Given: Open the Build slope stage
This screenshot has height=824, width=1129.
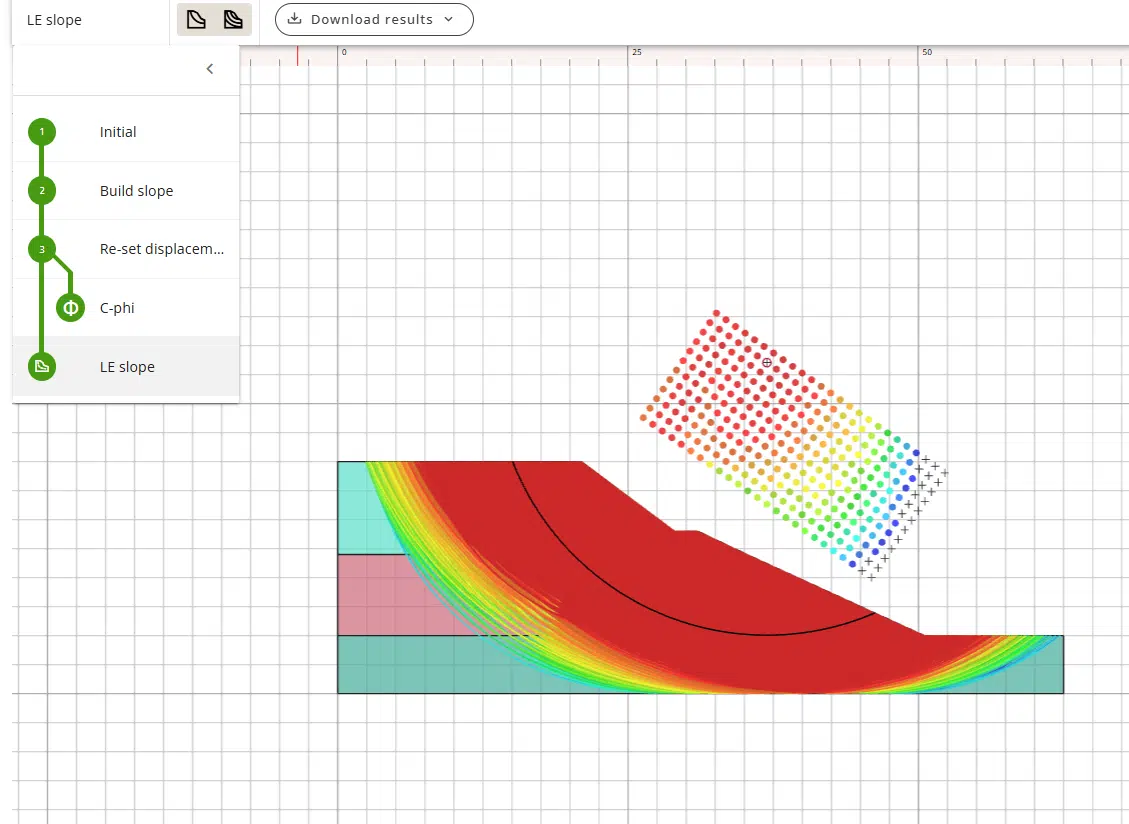Looking at the screenshot, I should click(x=126, y=191).
